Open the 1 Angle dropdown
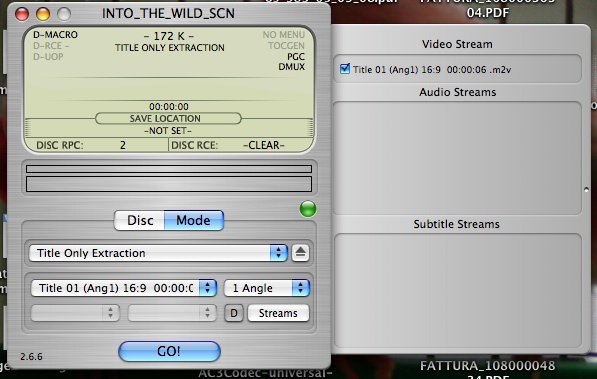The height and width of the screenshot is (379, 597). coord(267,288)
